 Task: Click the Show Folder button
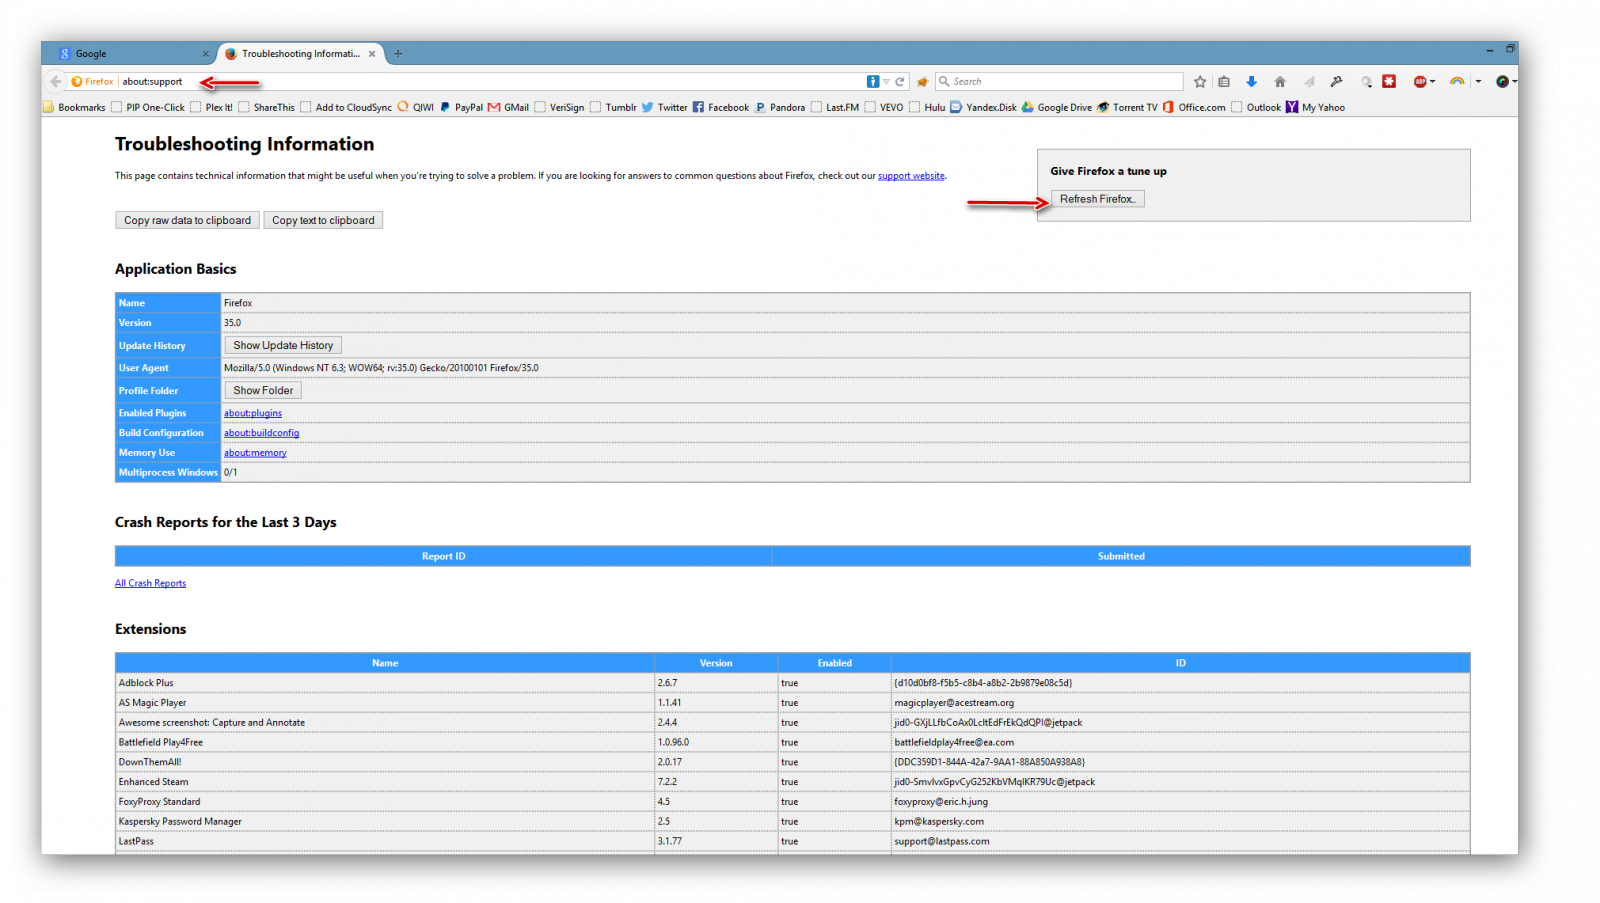(x=263, y=390)
